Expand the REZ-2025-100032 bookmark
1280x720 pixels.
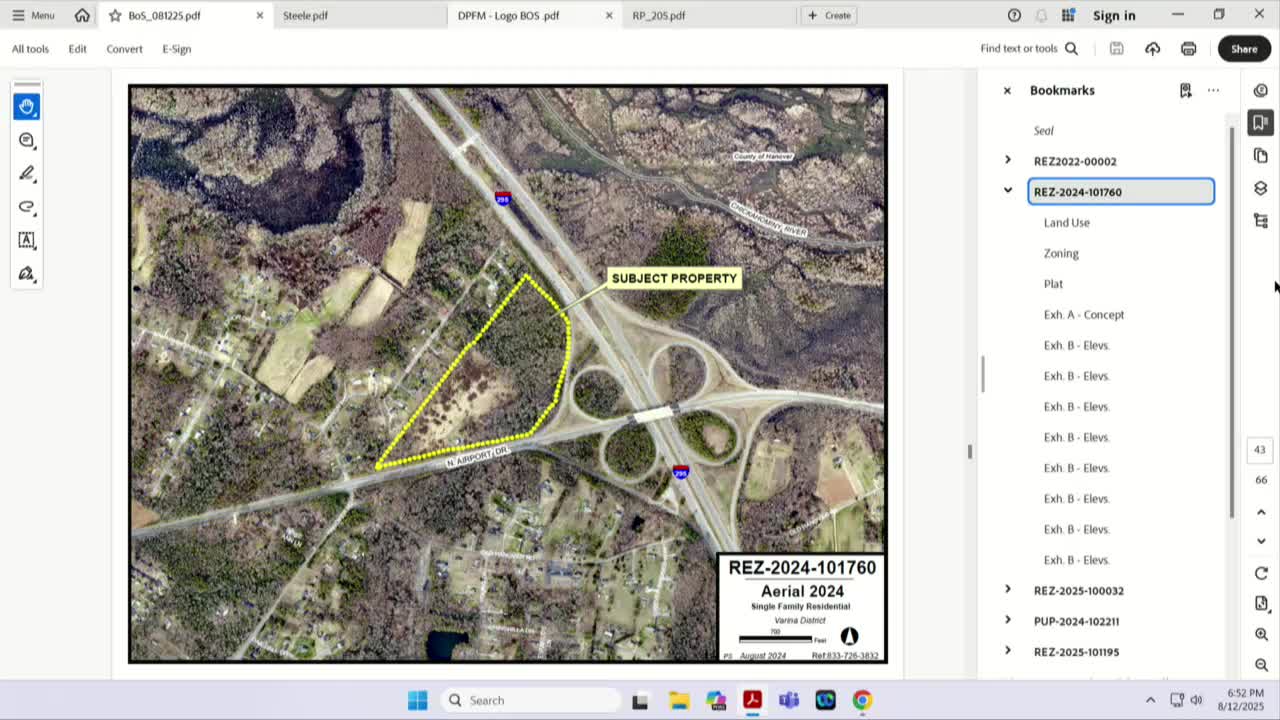pos(1008,589)
